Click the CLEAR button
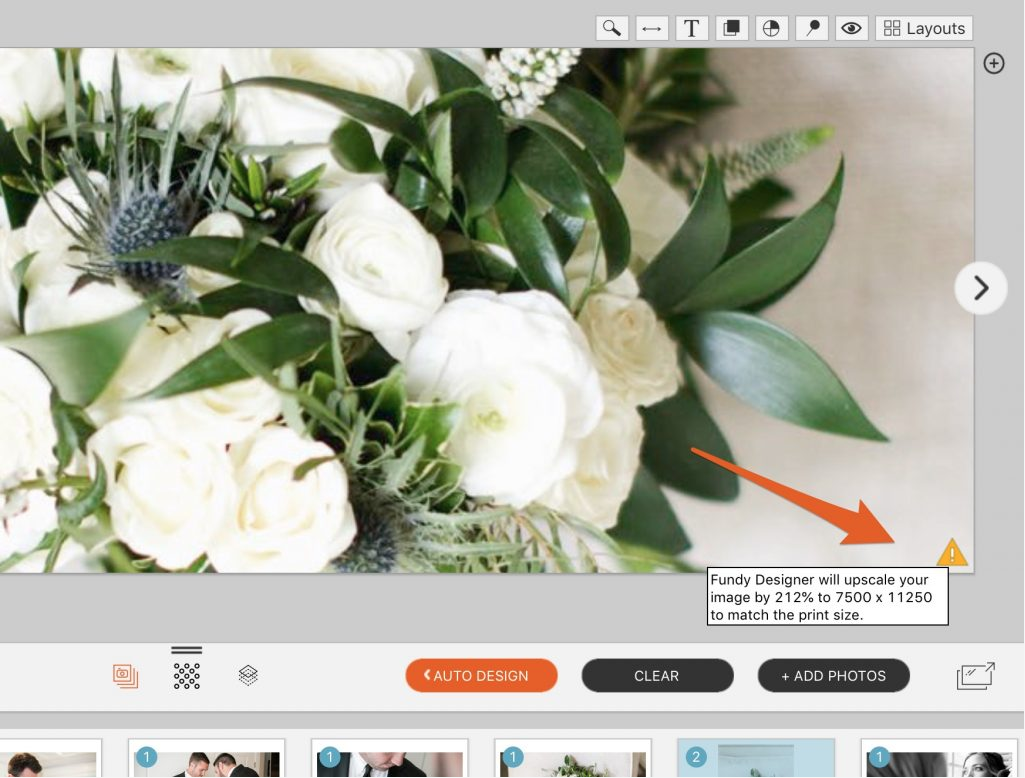1025x778 pixels. [x=658, y=675]
